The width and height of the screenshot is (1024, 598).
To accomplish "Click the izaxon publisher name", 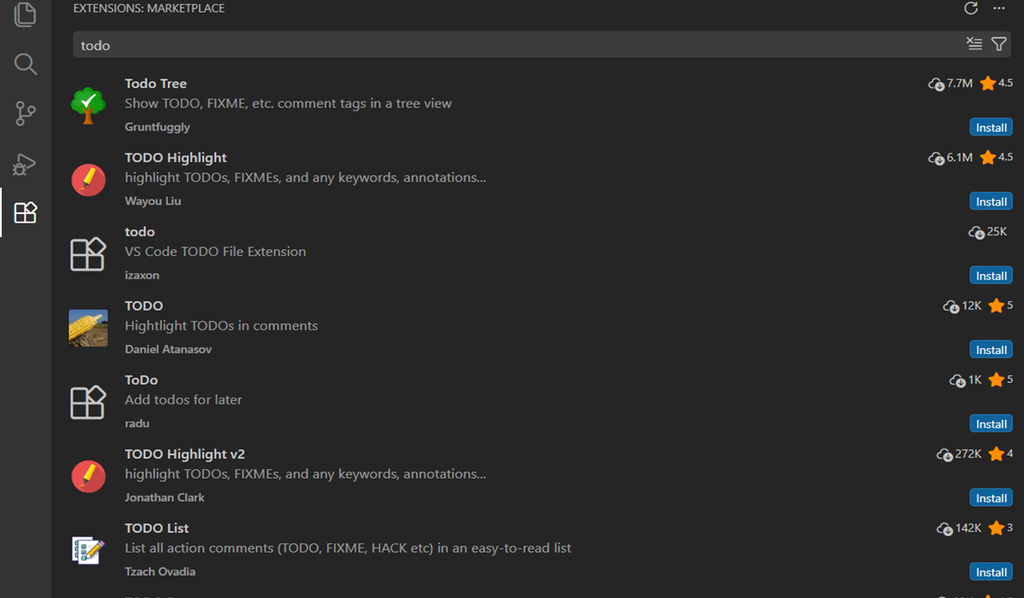I will click(142, 275).
